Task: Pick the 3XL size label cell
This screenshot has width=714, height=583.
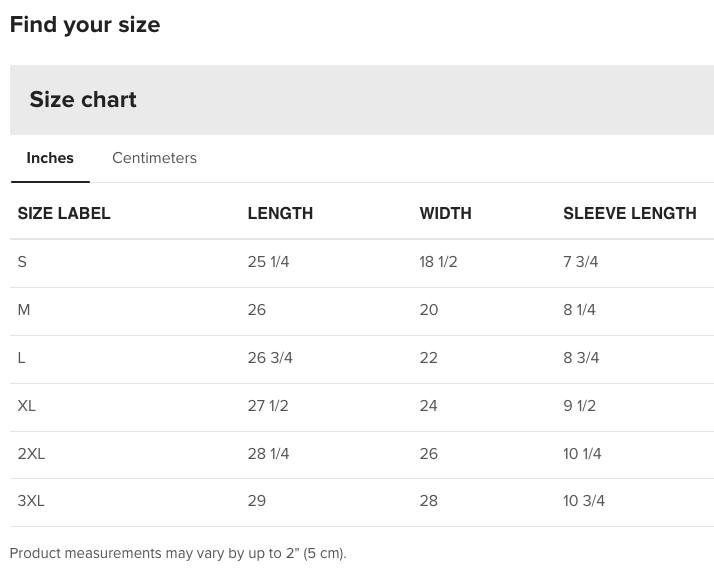Action: point(31,501)
